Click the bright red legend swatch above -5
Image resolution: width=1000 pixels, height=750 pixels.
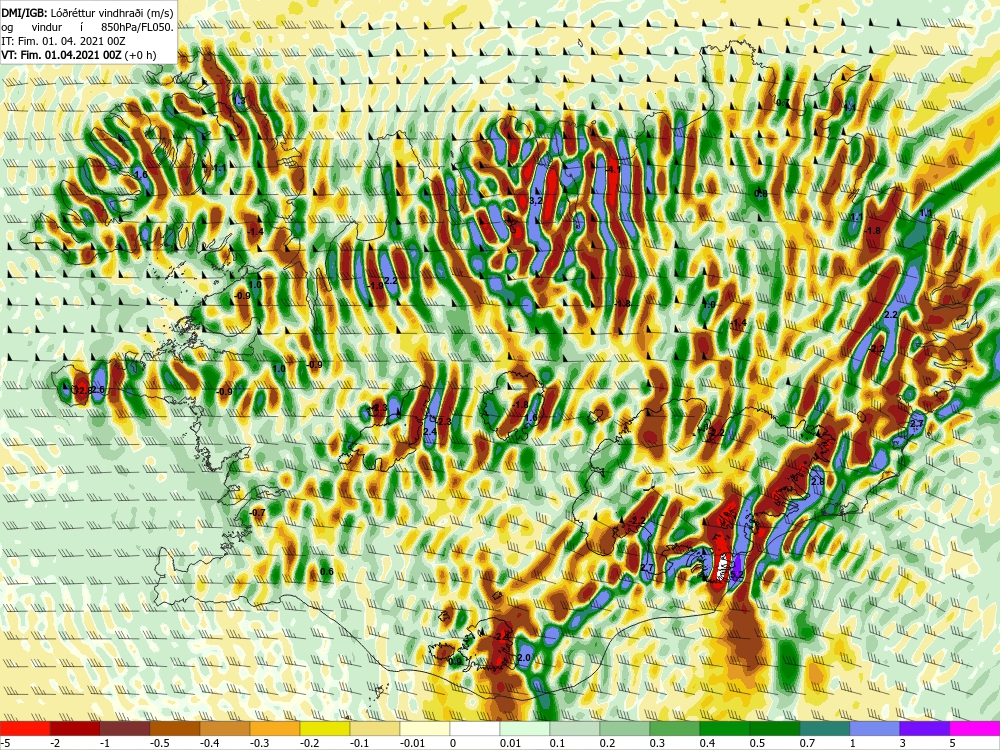25,728
